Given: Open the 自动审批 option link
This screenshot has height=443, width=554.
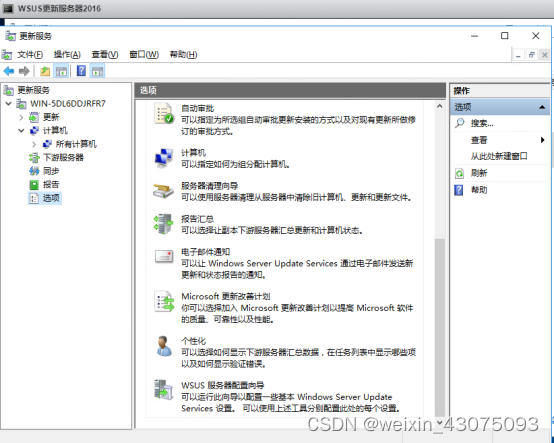Looking at the screenshot, I should pos(198,108).
